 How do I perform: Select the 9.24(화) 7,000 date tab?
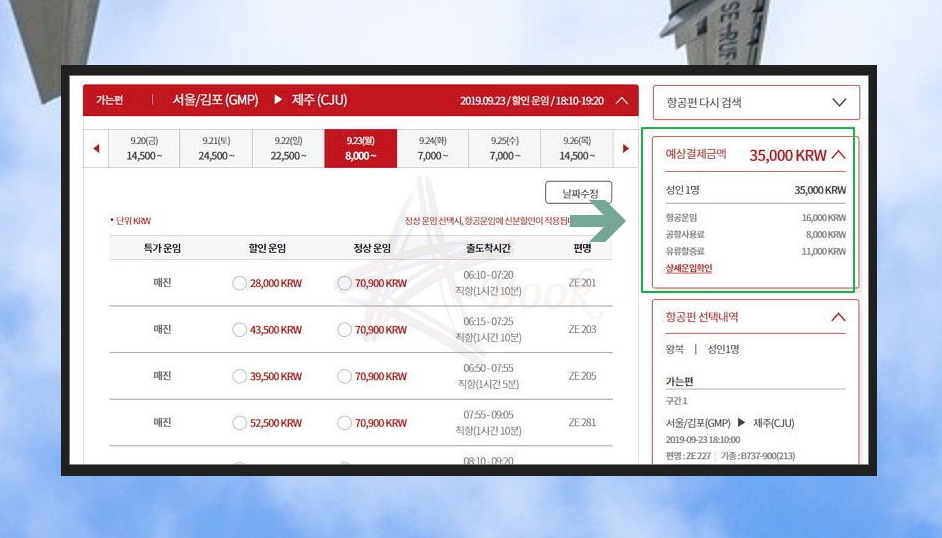[433, 148]
